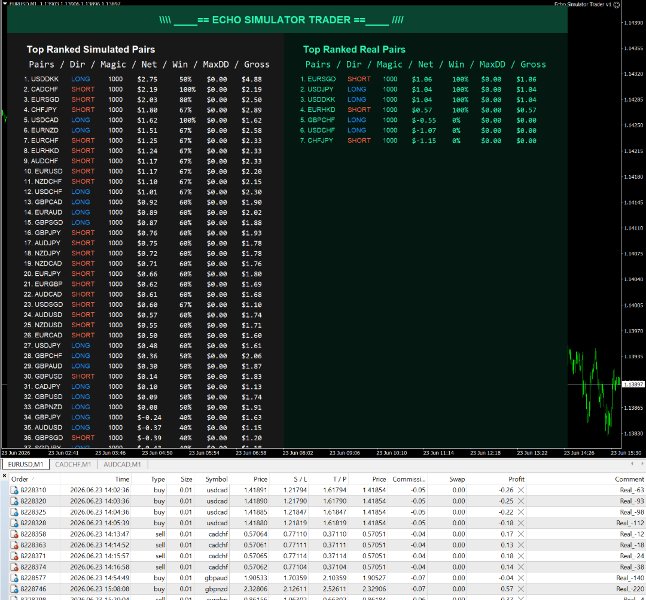Sort by the S / L column header

[x=300, y=479]
